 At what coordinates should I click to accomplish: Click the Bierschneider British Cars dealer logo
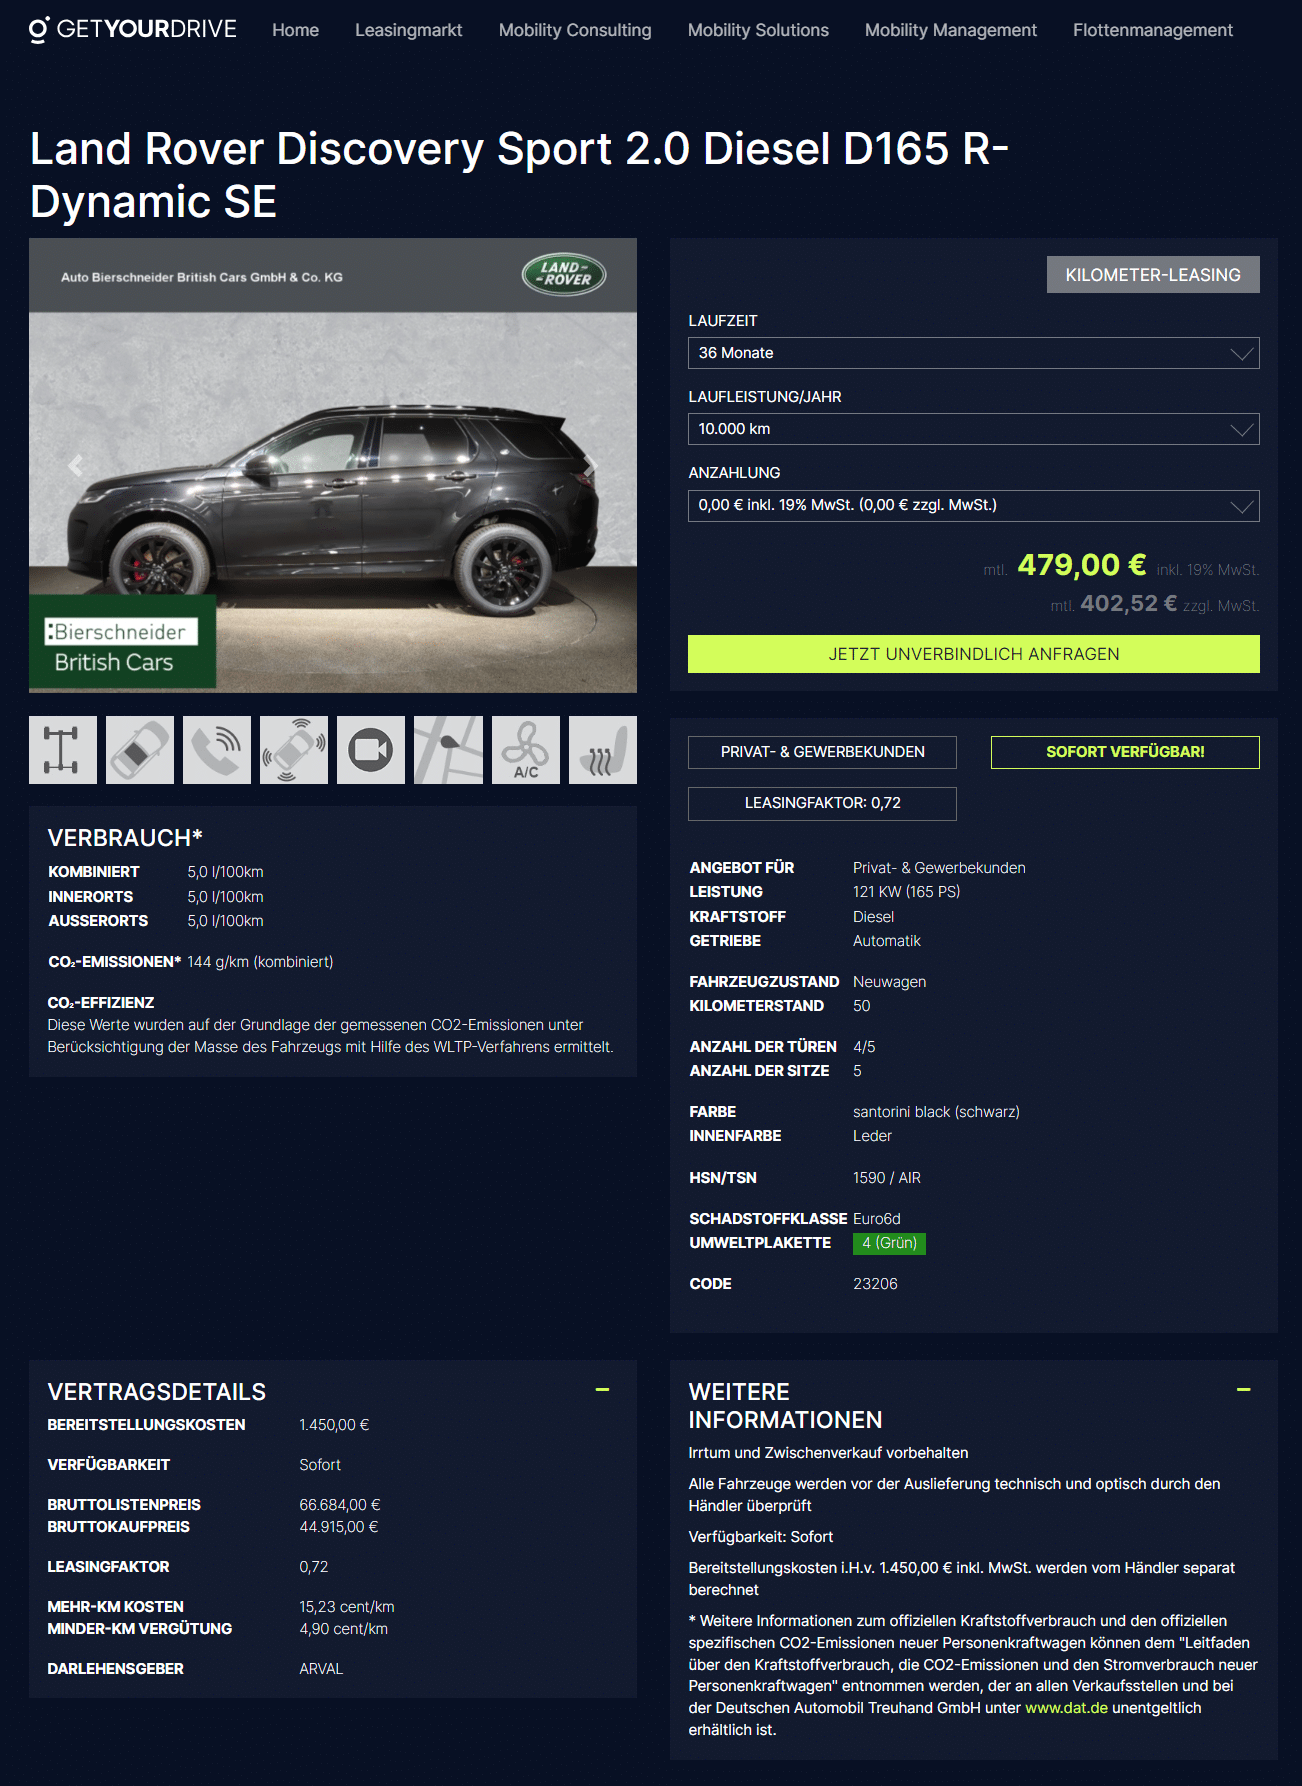tap(122, 643)
